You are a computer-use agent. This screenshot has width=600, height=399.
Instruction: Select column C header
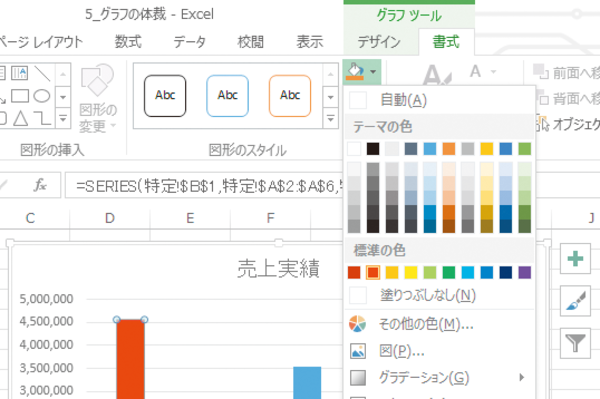click(x=34, y=218)
